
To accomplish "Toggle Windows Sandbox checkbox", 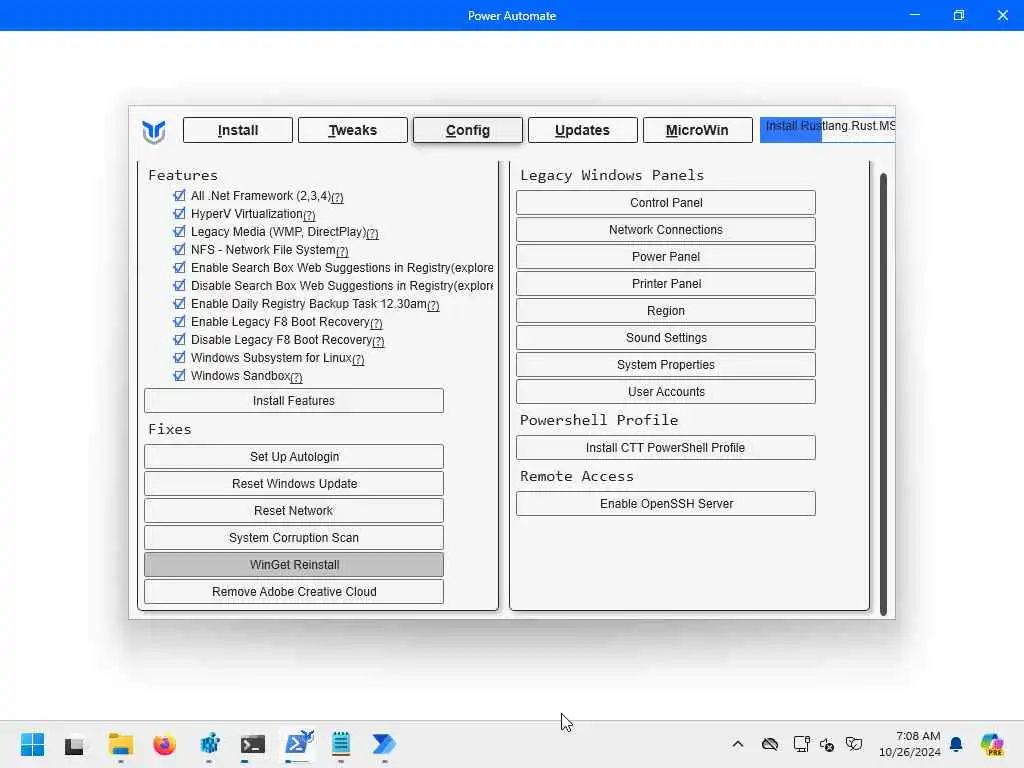I will pyautogui.click(x=179, y=375).
